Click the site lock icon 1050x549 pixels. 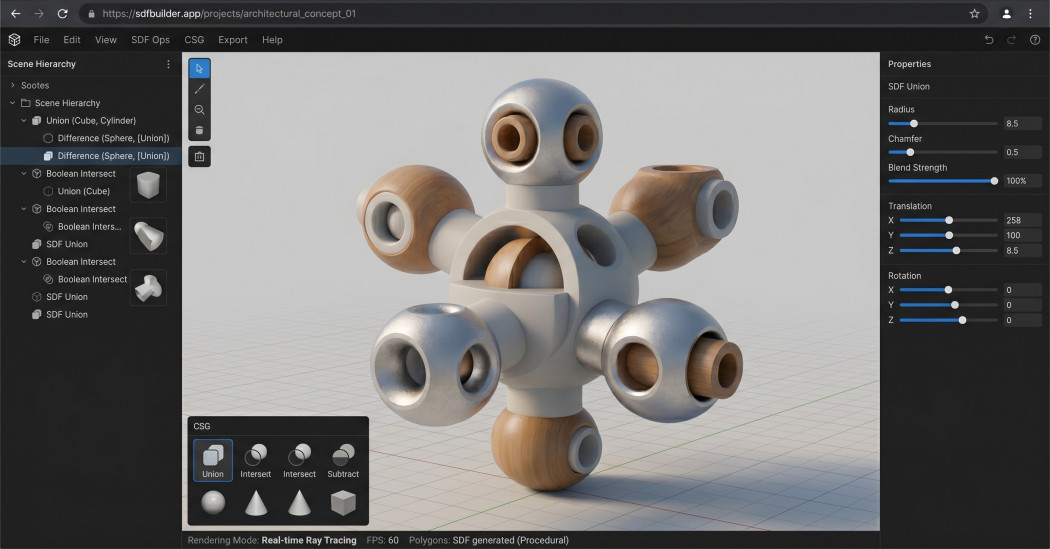(x=92, y=13)
